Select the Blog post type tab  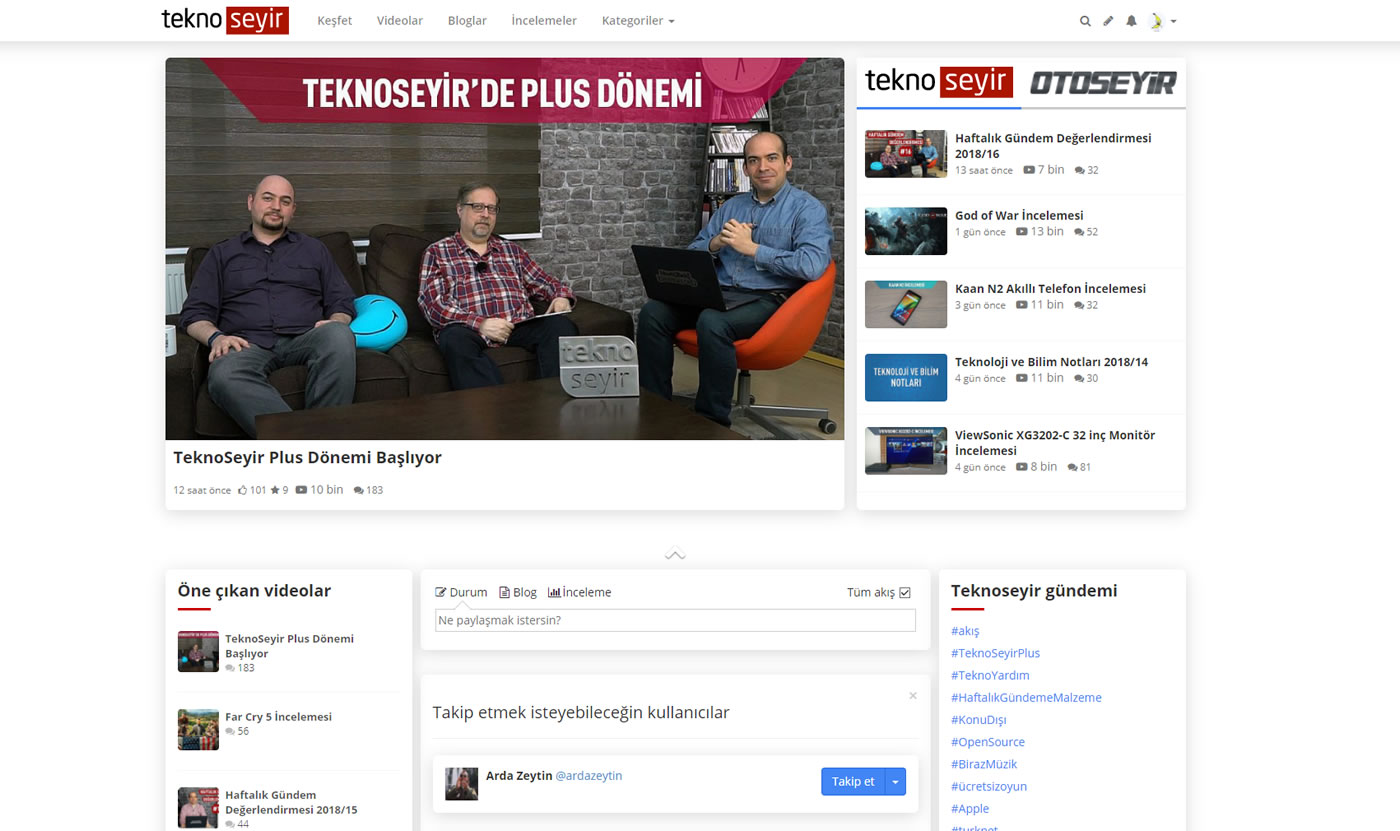518,592
